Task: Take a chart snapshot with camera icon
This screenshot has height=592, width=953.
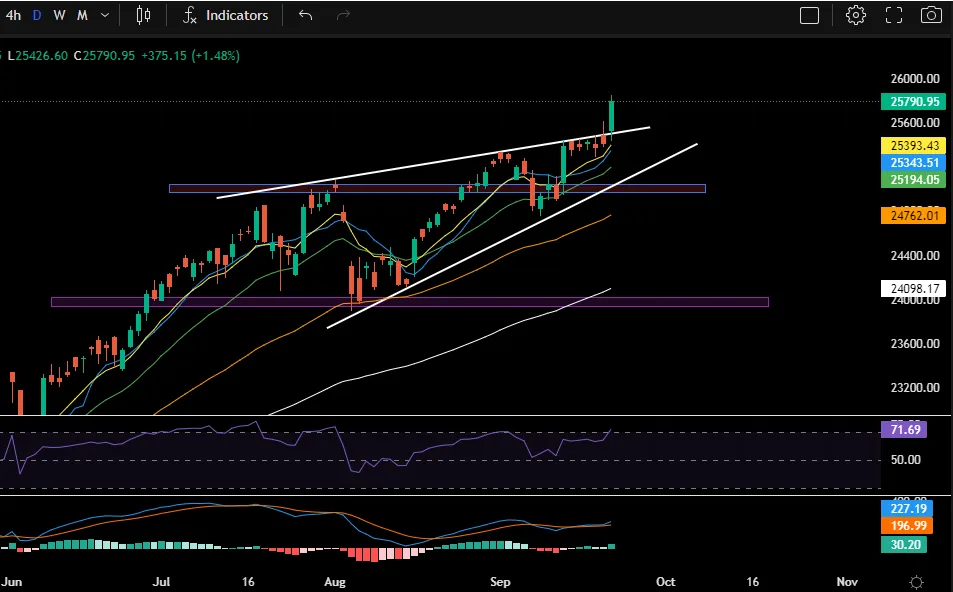Action: (x=931, y=15)
